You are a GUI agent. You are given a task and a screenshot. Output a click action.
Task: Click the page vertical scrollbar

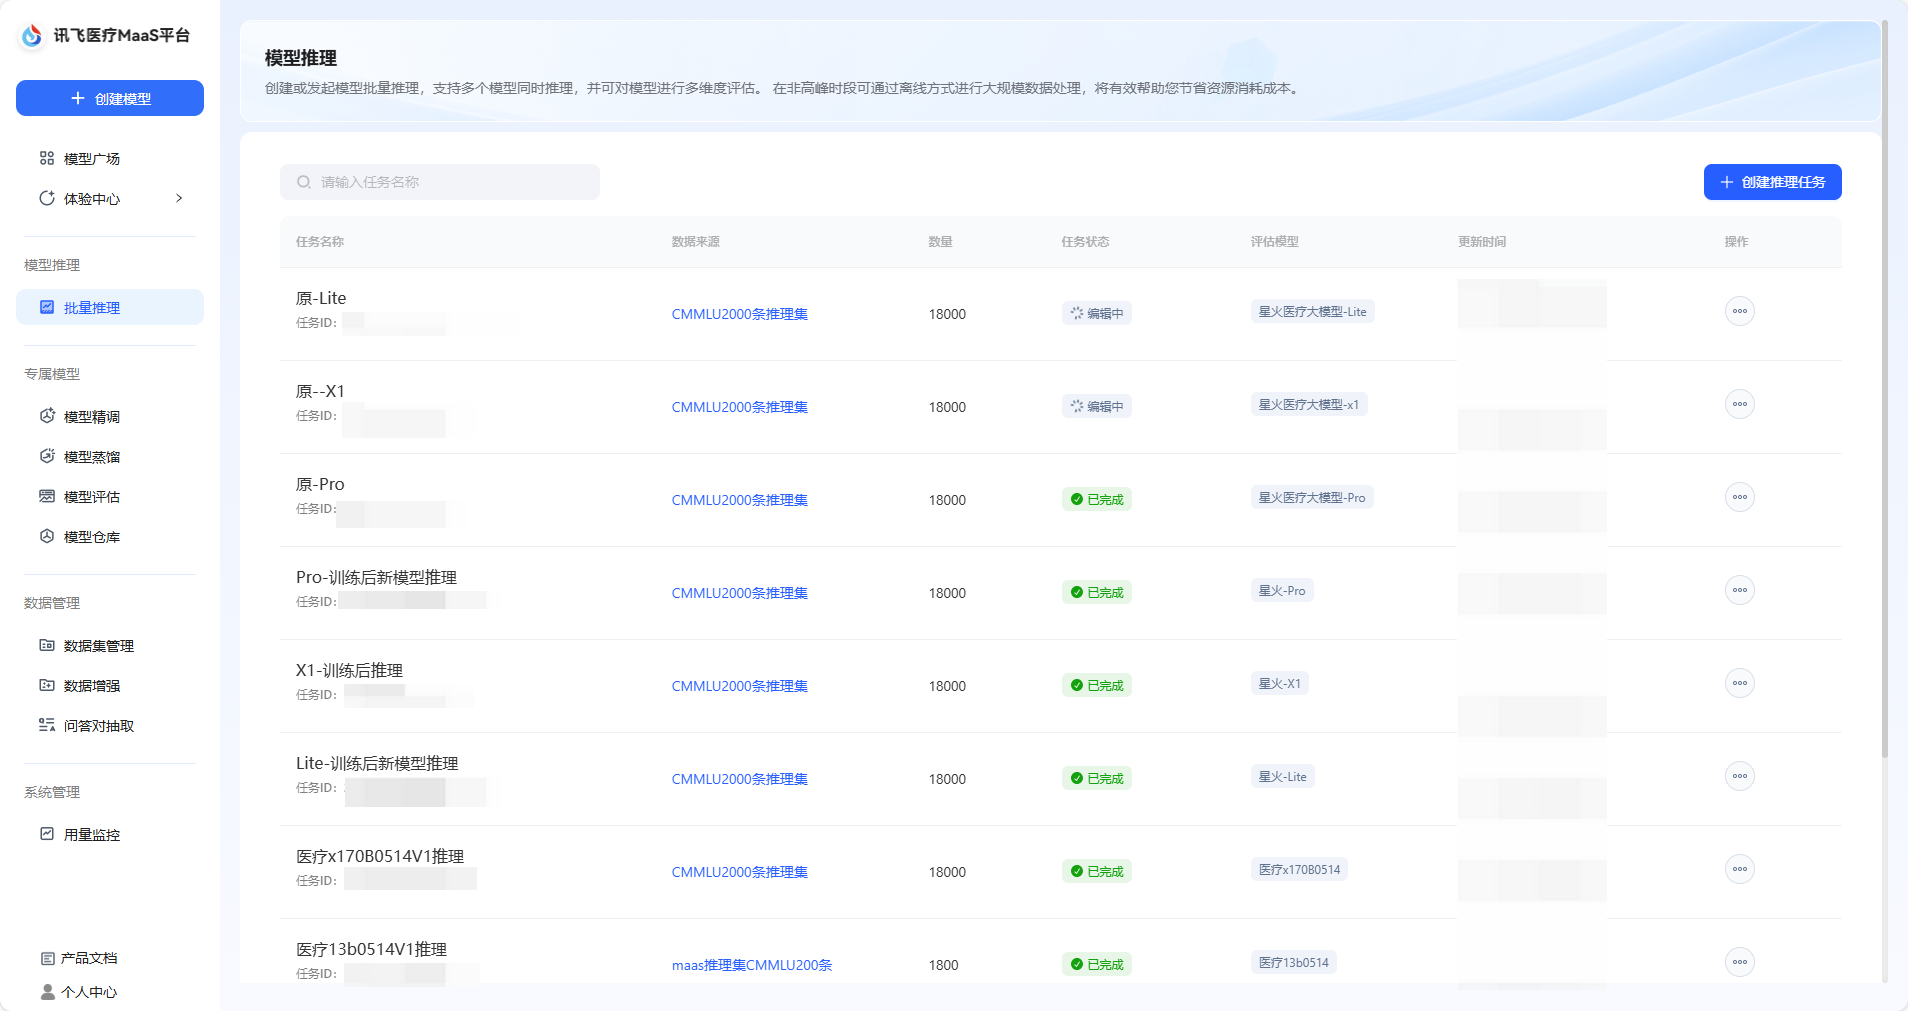(x=1884, y=390)
